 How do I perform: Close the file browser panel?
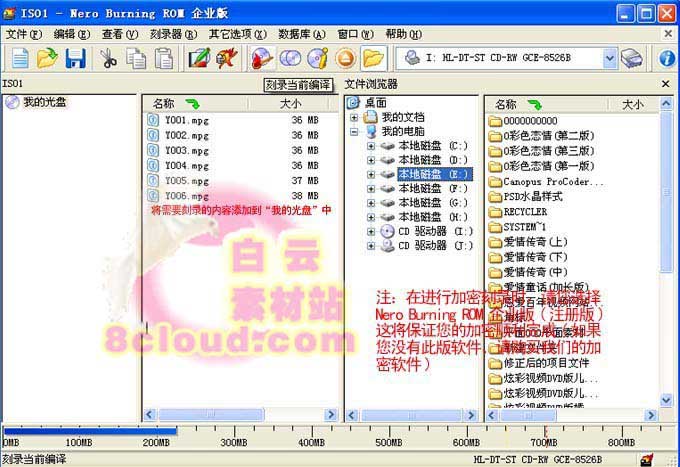tap(666, 84)
